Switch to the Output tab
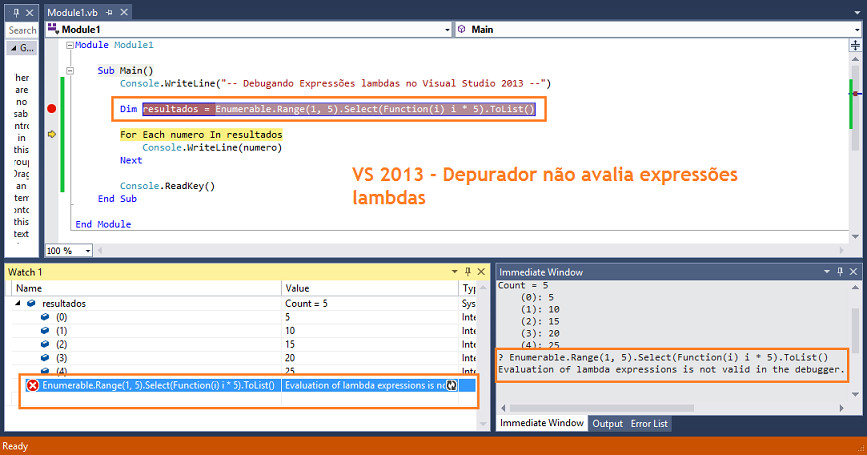Screen dimensions: 867x455 point(607,423)
